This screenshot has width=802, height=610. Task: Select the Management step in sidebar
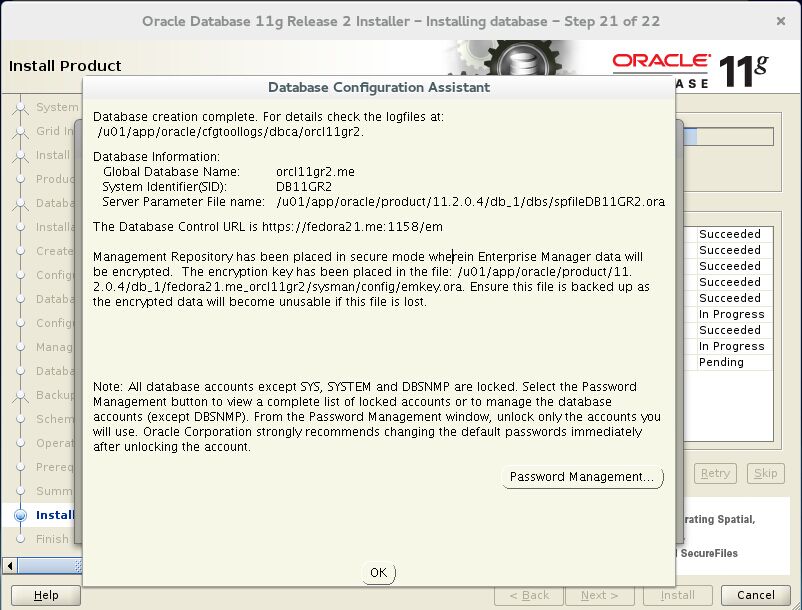pos(54,347)
